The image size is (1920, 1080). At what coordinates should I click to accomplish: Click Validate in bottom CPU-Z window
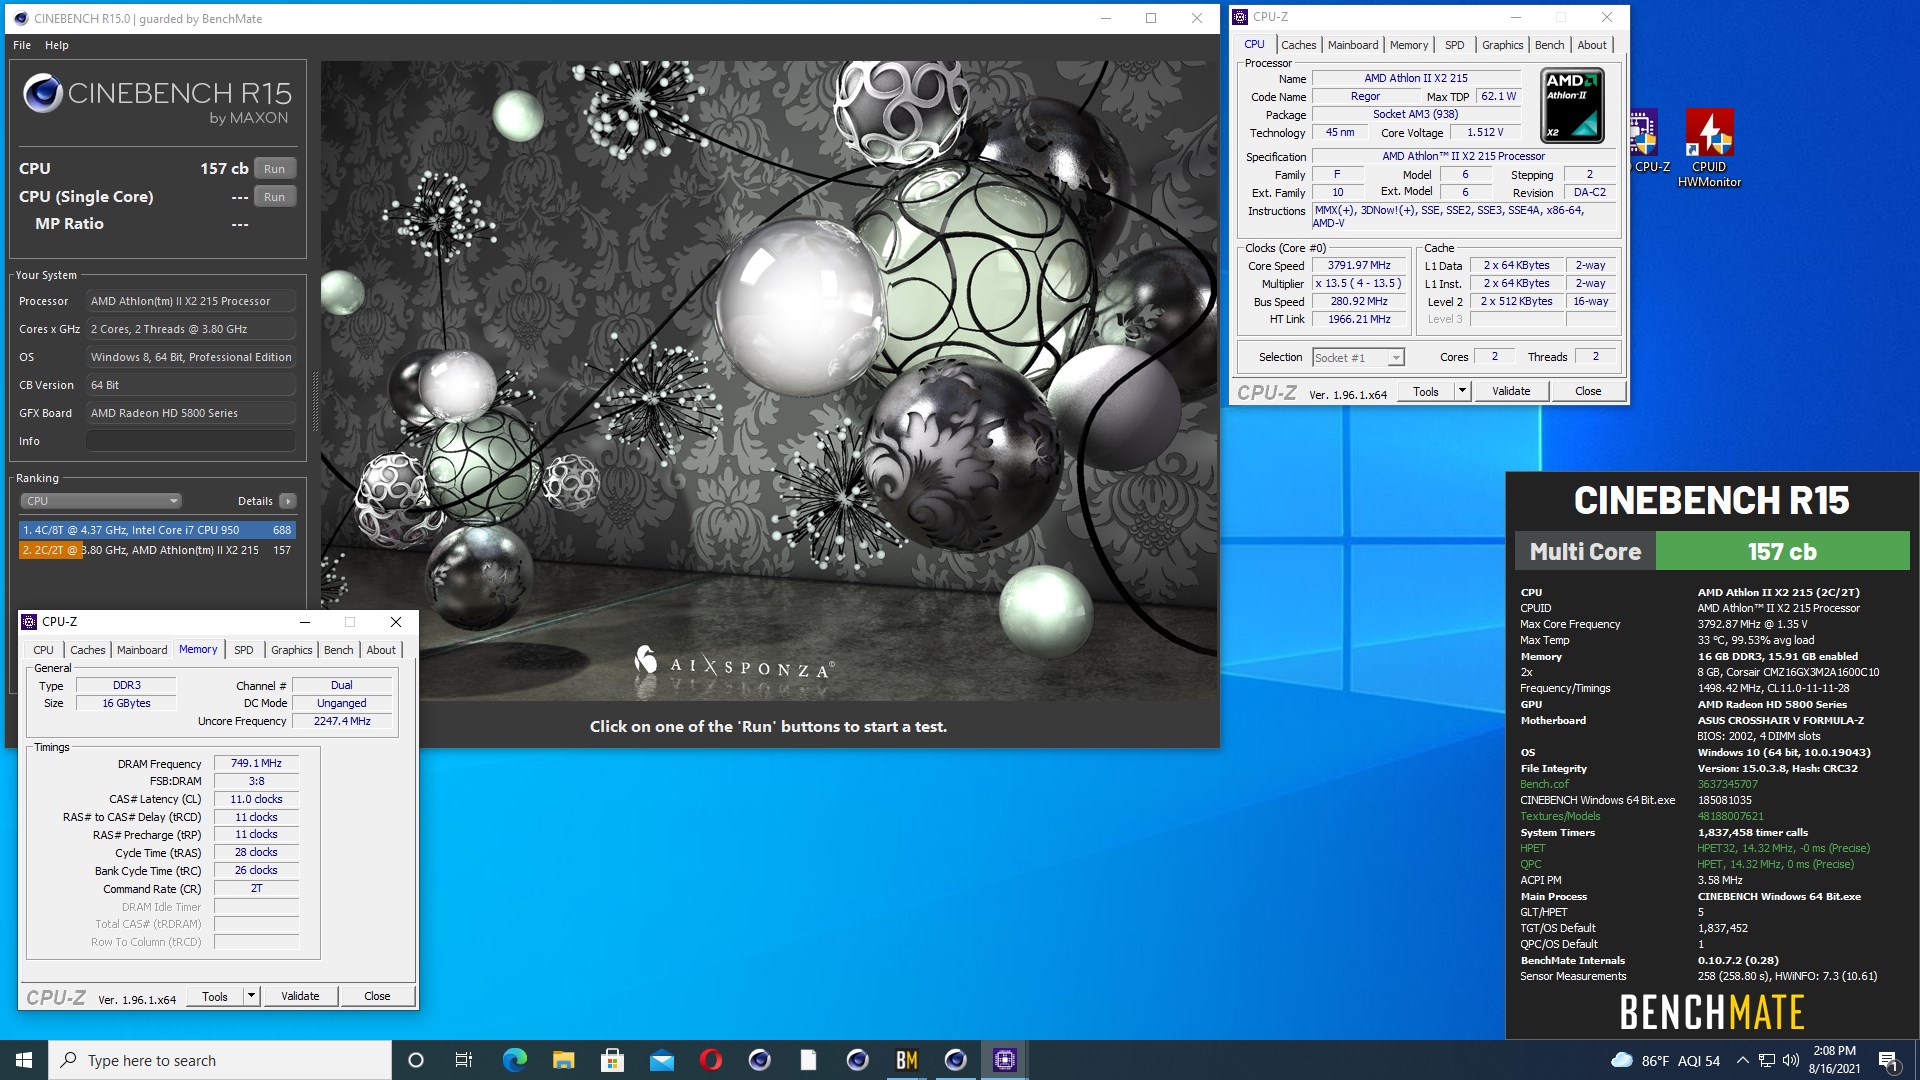click(300, 997)
